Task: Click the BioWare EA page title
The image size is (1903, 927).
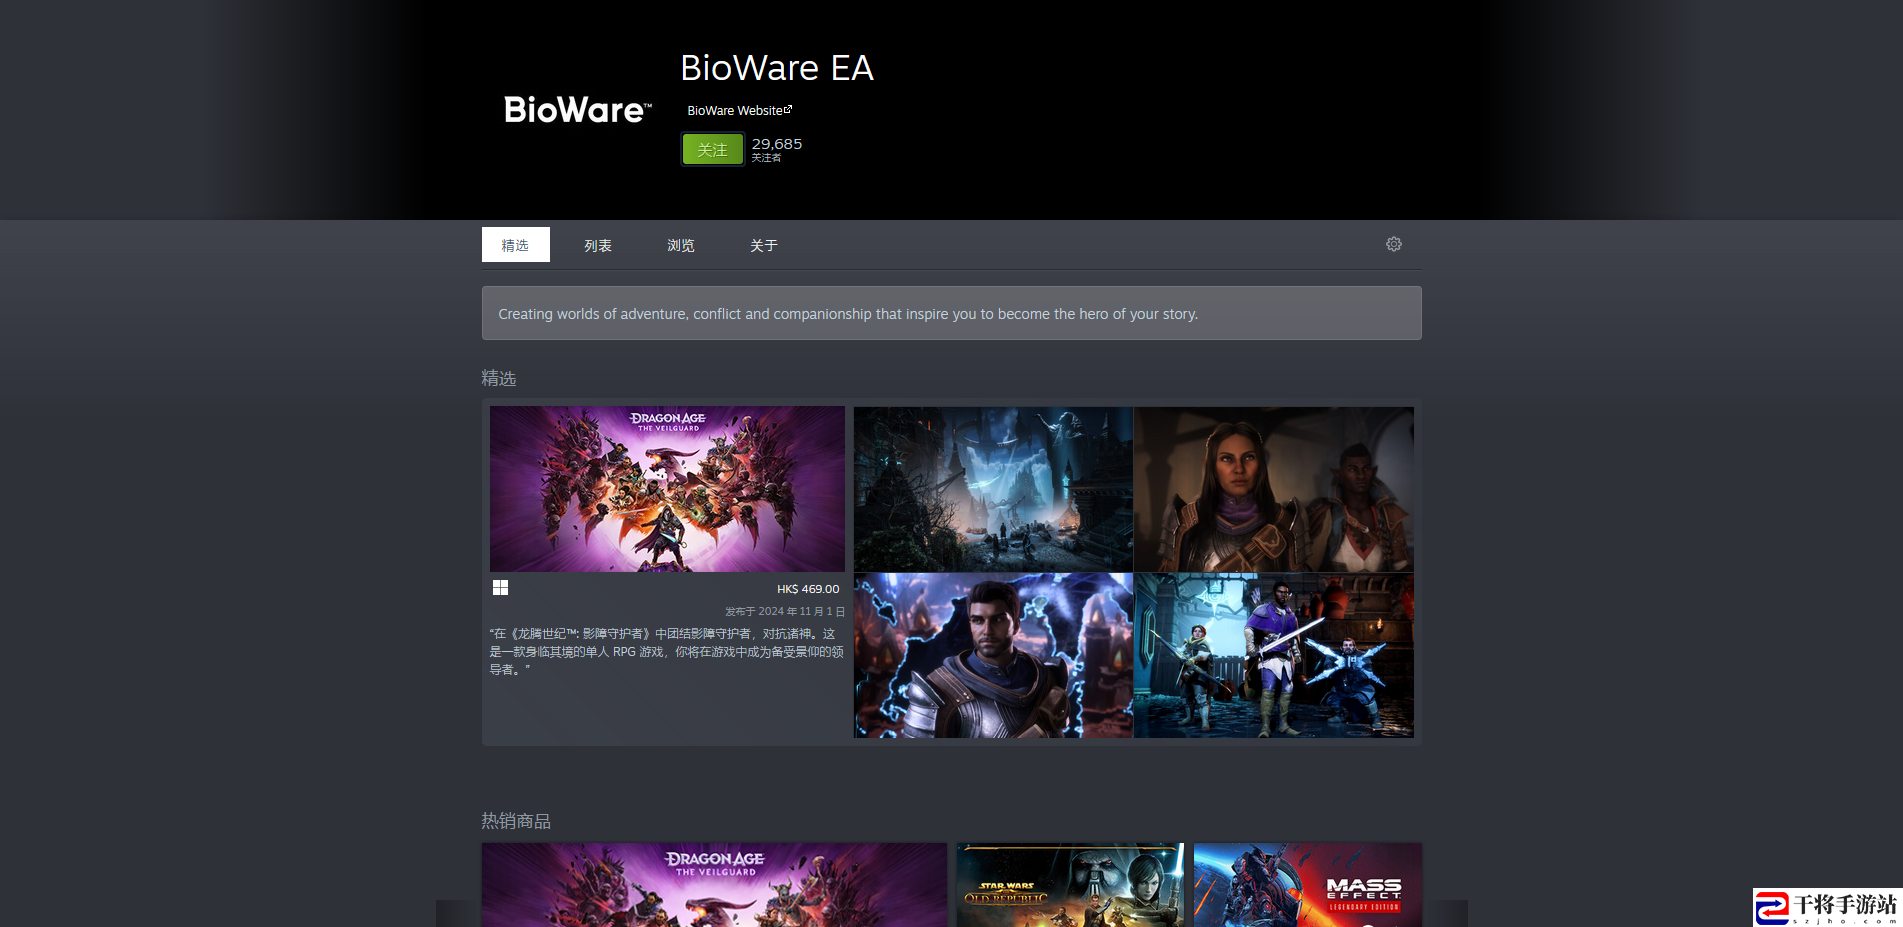Action: tap(777, 68)
